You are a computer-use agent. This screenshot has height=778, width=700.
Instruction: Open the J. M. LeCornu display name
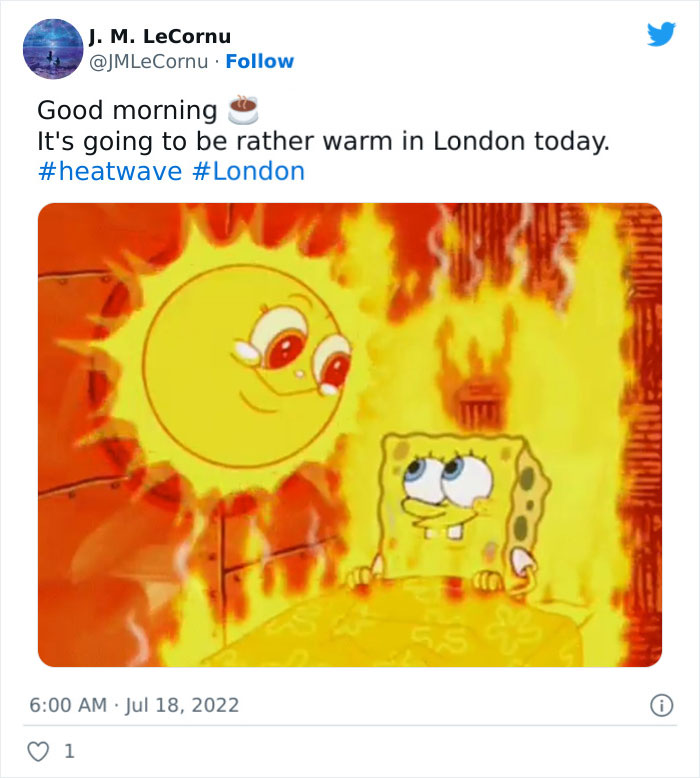coord(160,36)
